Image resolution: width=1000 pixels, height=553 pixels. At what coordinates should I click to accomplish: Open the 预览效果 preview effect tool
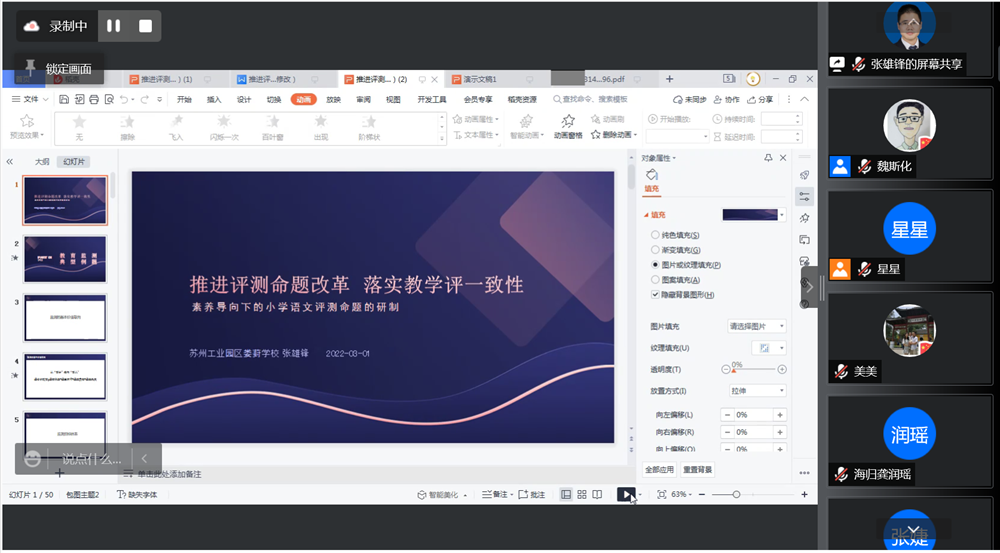click(x=27, y=128)
